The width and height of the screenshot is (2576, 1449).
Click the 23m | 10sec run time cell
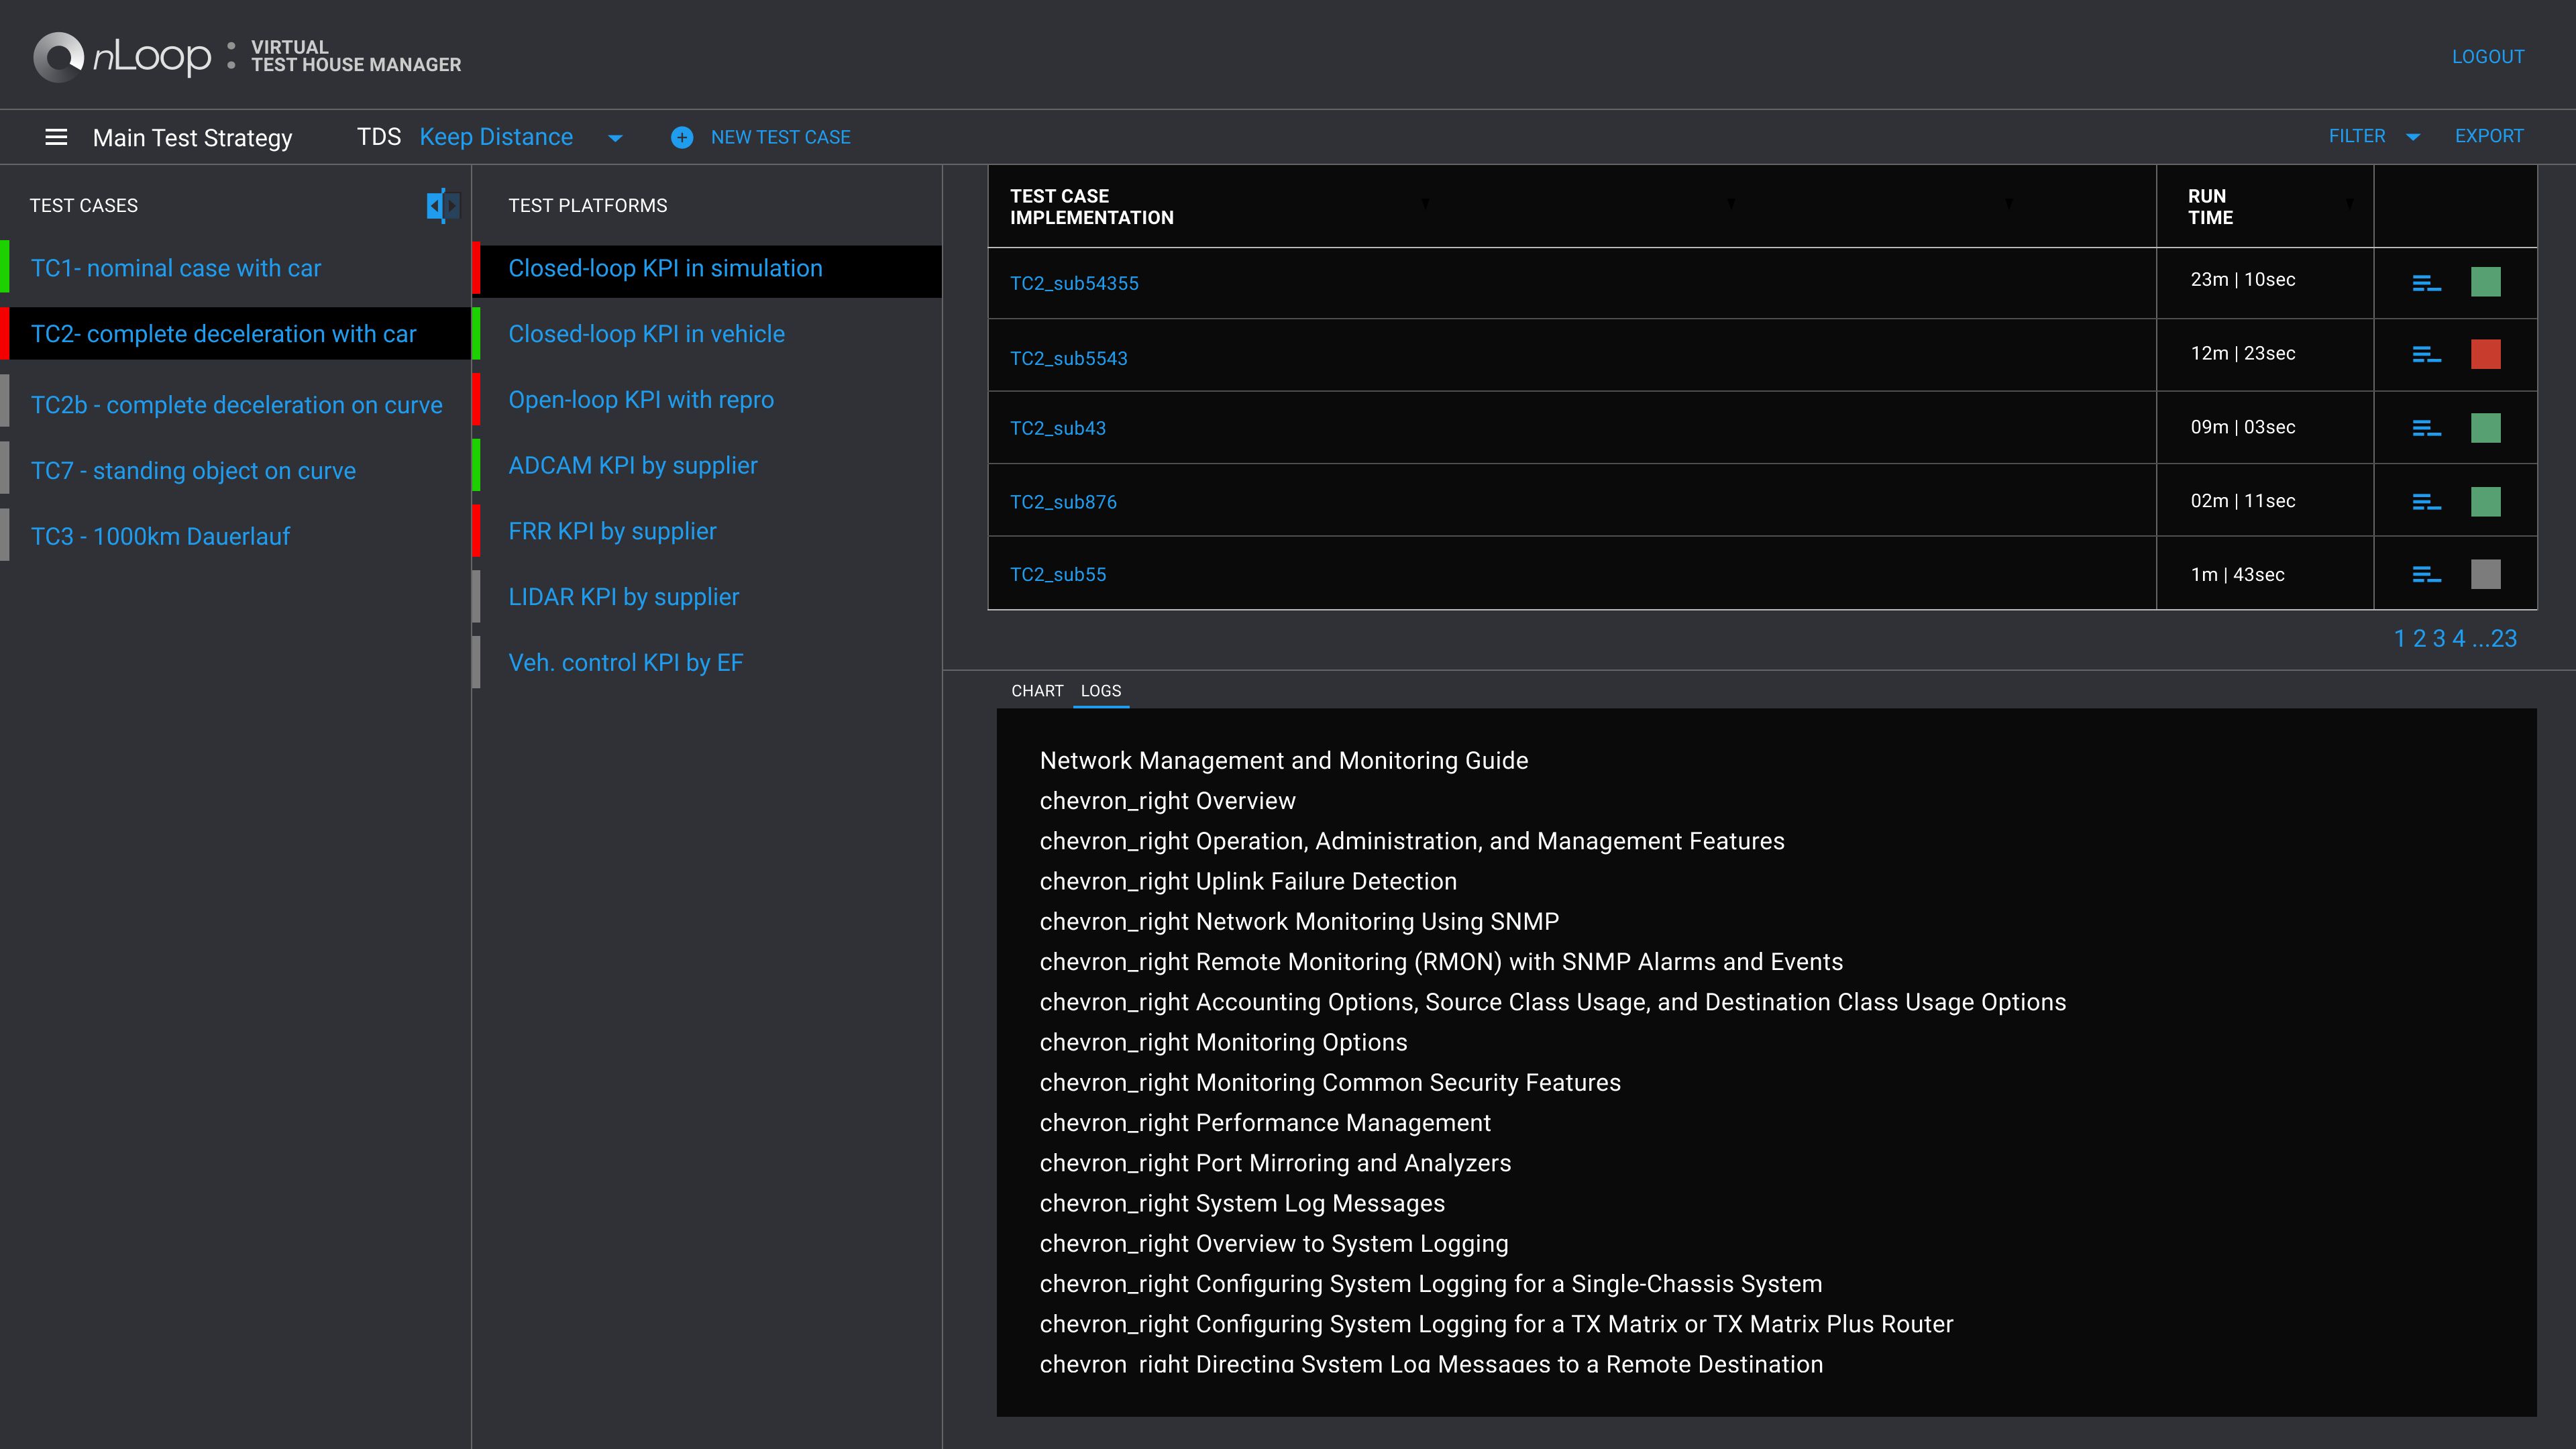pyautogui.click(x=2243, y=280)
